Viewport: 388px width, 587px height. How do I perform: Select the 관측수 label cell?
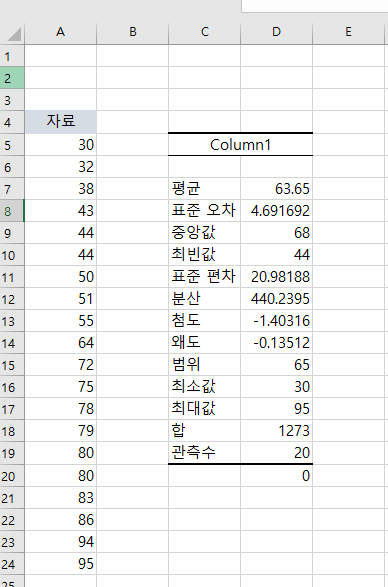click(204, 453)
